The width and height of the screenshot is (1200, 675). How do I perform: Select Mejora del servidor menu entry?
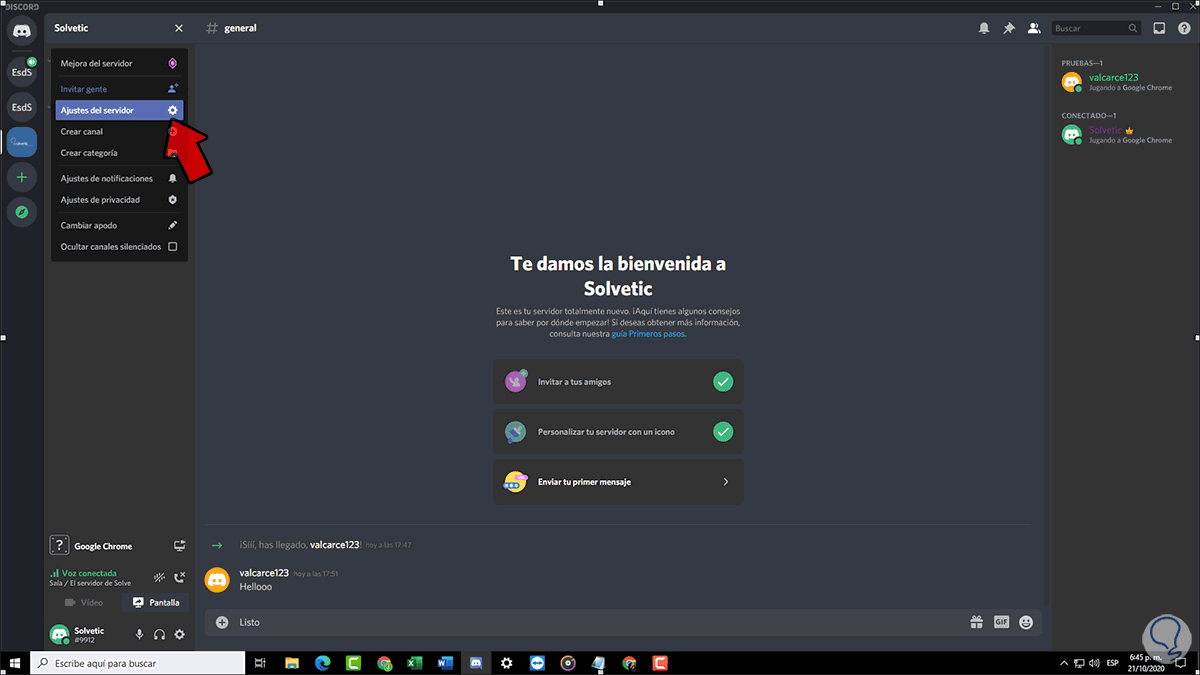pyautogui.click(x=119, y=63)
